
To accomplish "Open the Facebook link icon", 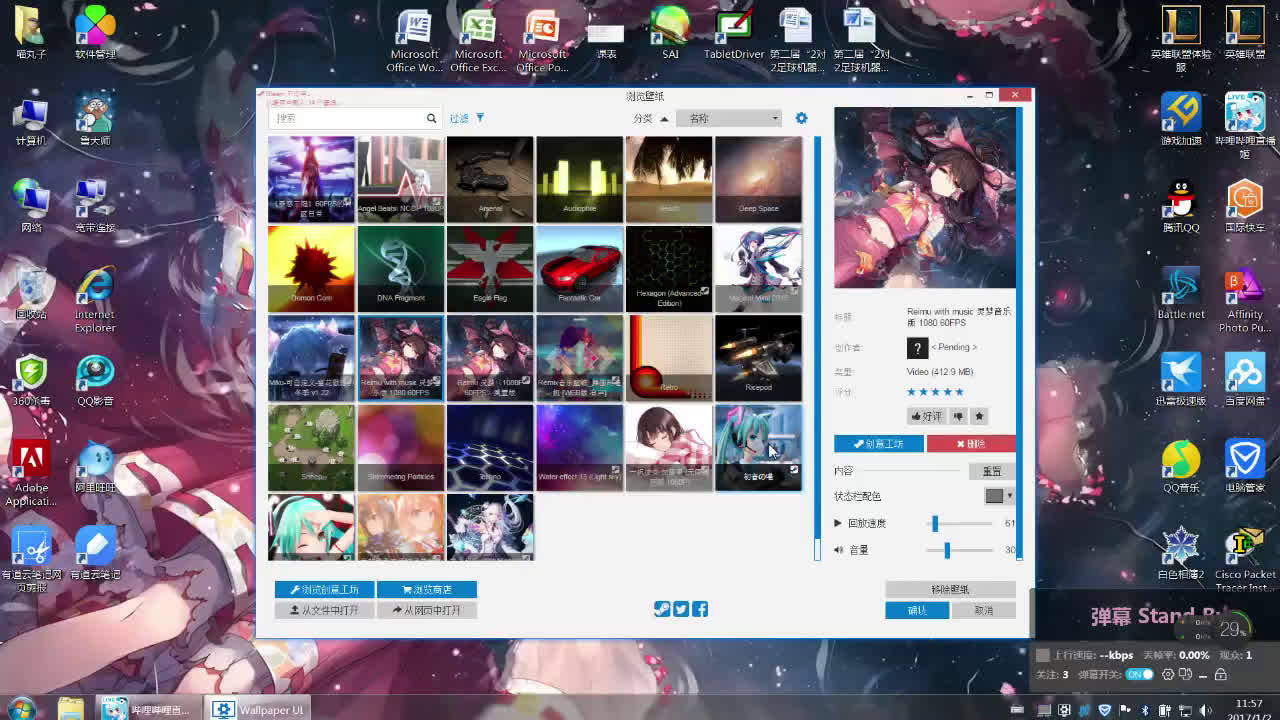I will click(700, 609).
